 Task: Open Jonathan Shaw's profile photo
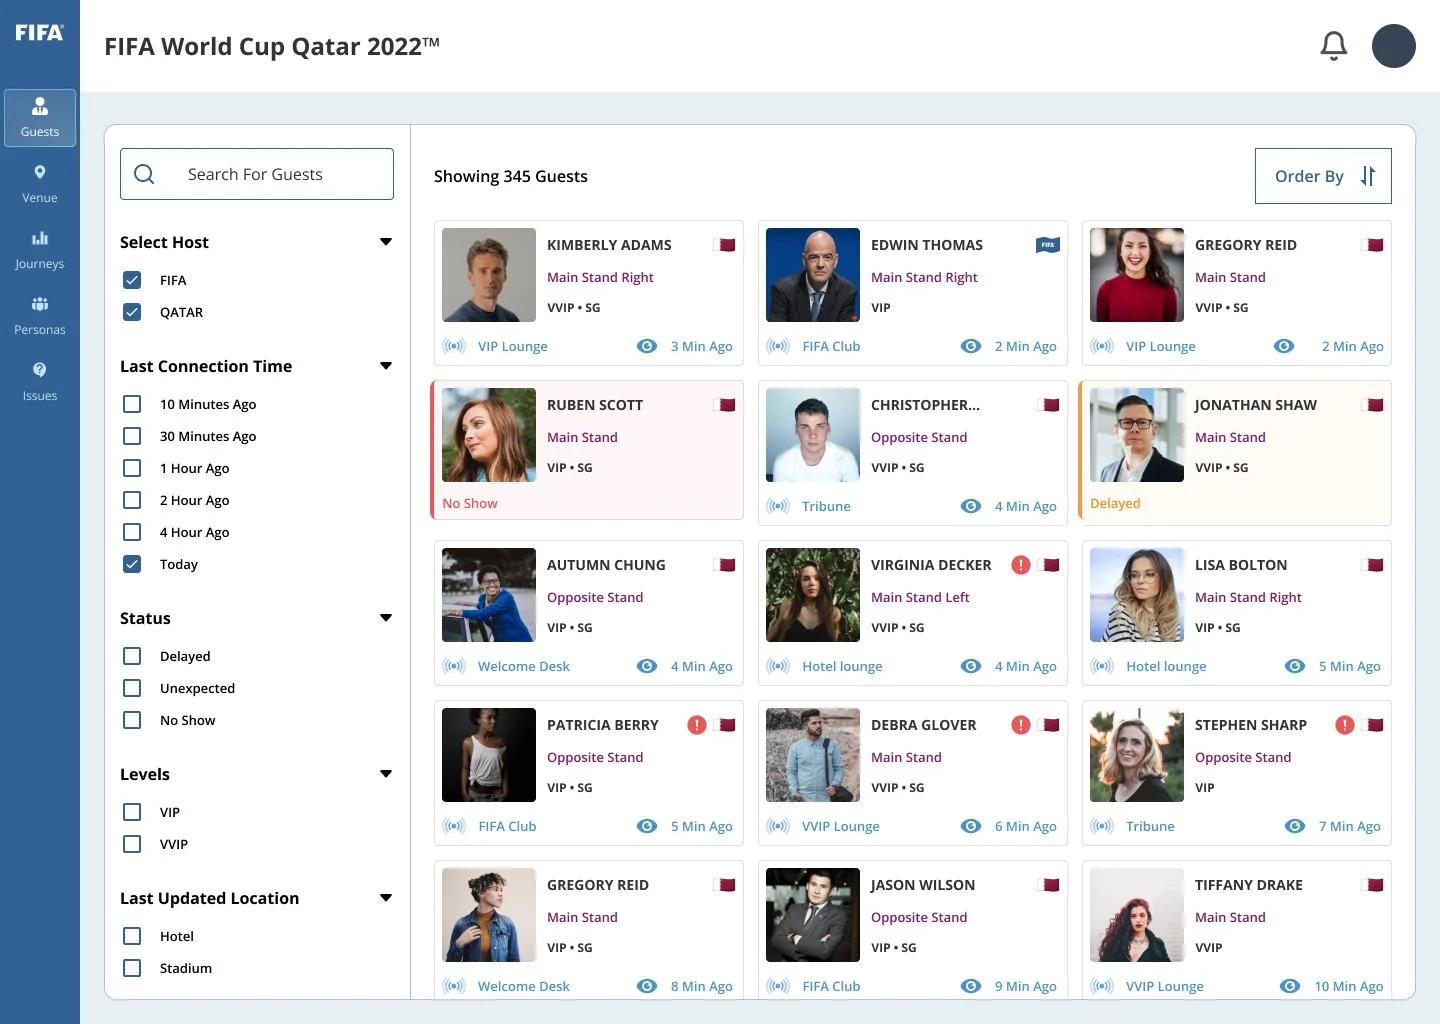coord(1137,435)
